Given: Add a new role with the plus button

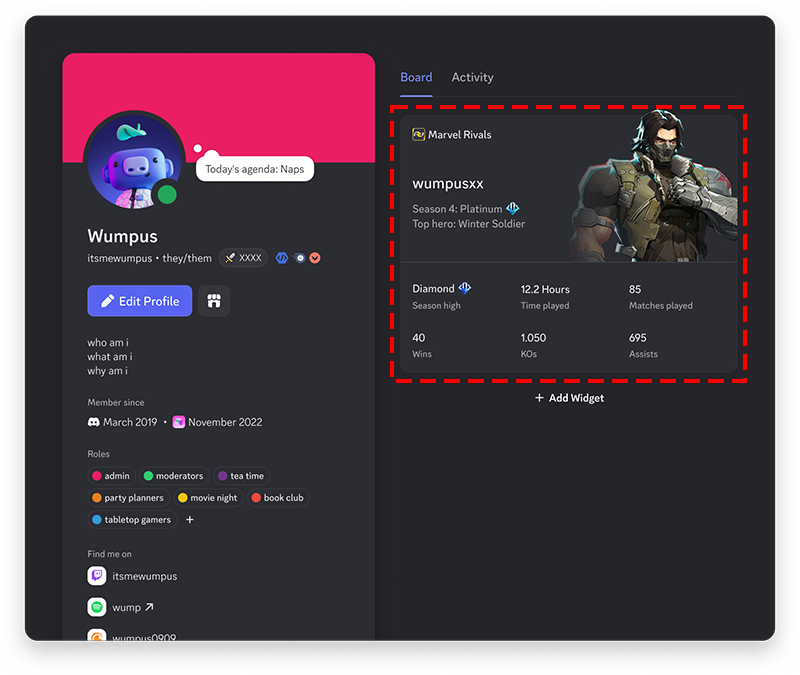Looking at the screenshot, I should 189,519.
